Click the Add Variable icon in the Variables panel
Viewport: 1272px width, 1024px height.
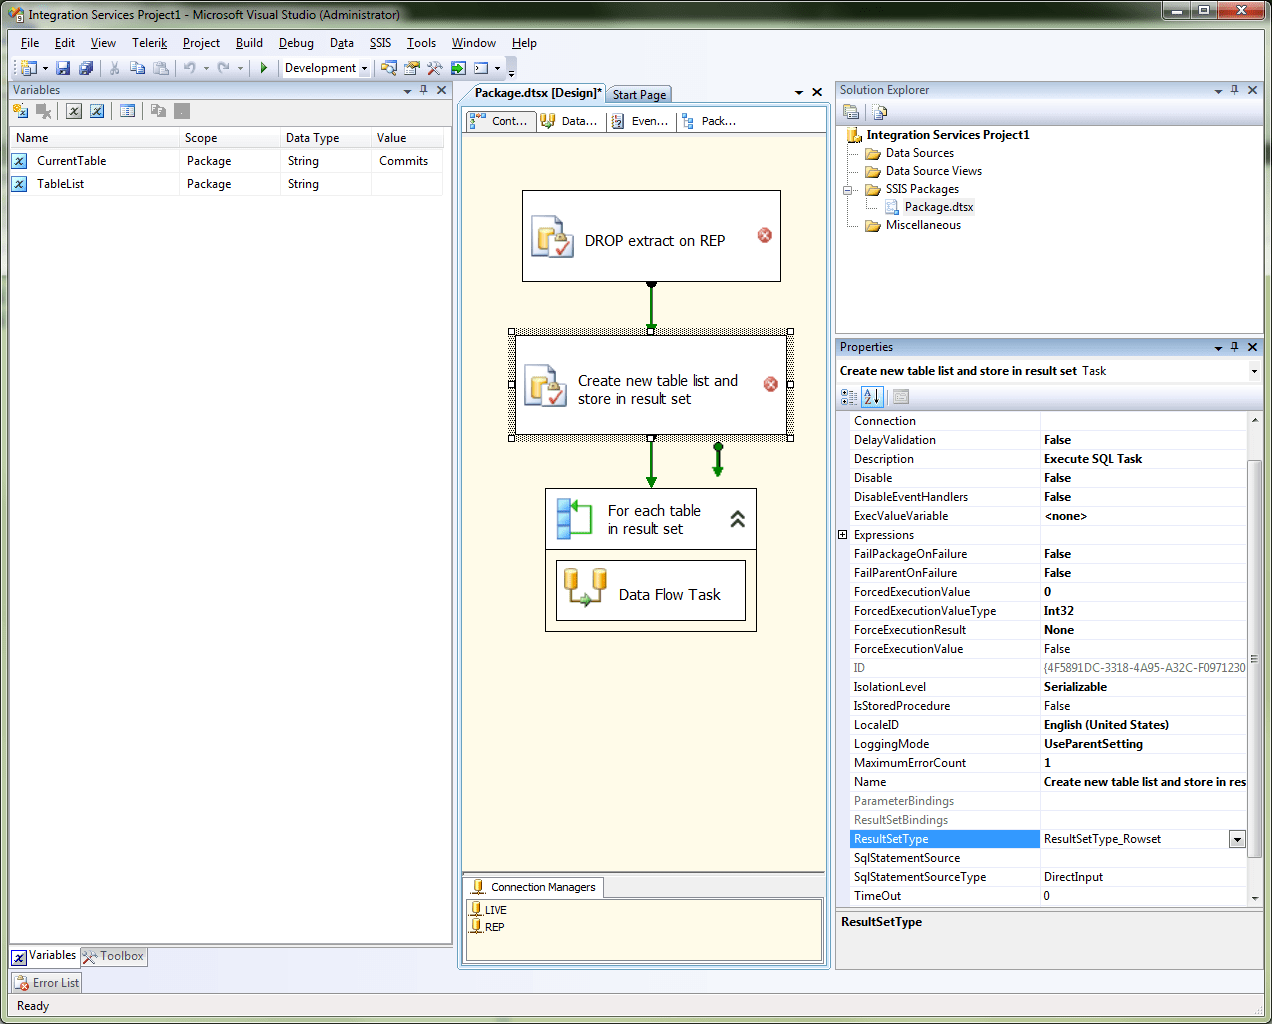(x=21, y=111)
